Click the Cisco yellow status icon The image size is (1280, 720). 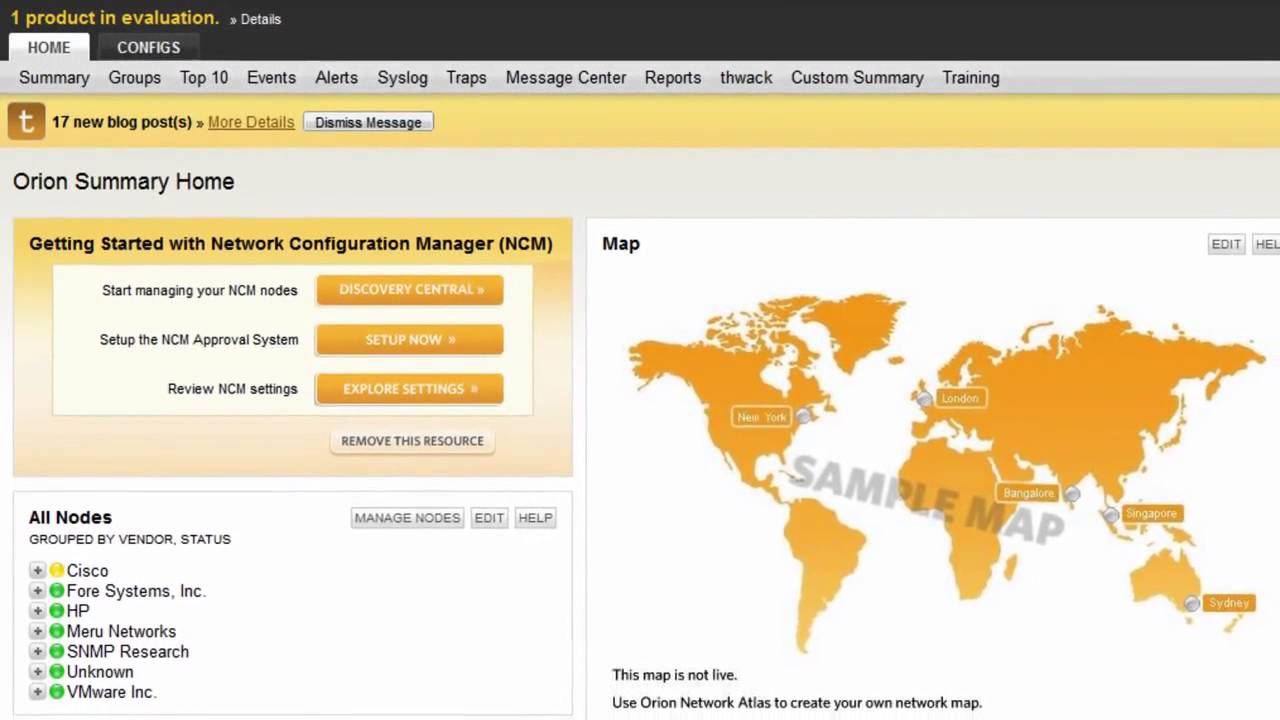point(57,571)
